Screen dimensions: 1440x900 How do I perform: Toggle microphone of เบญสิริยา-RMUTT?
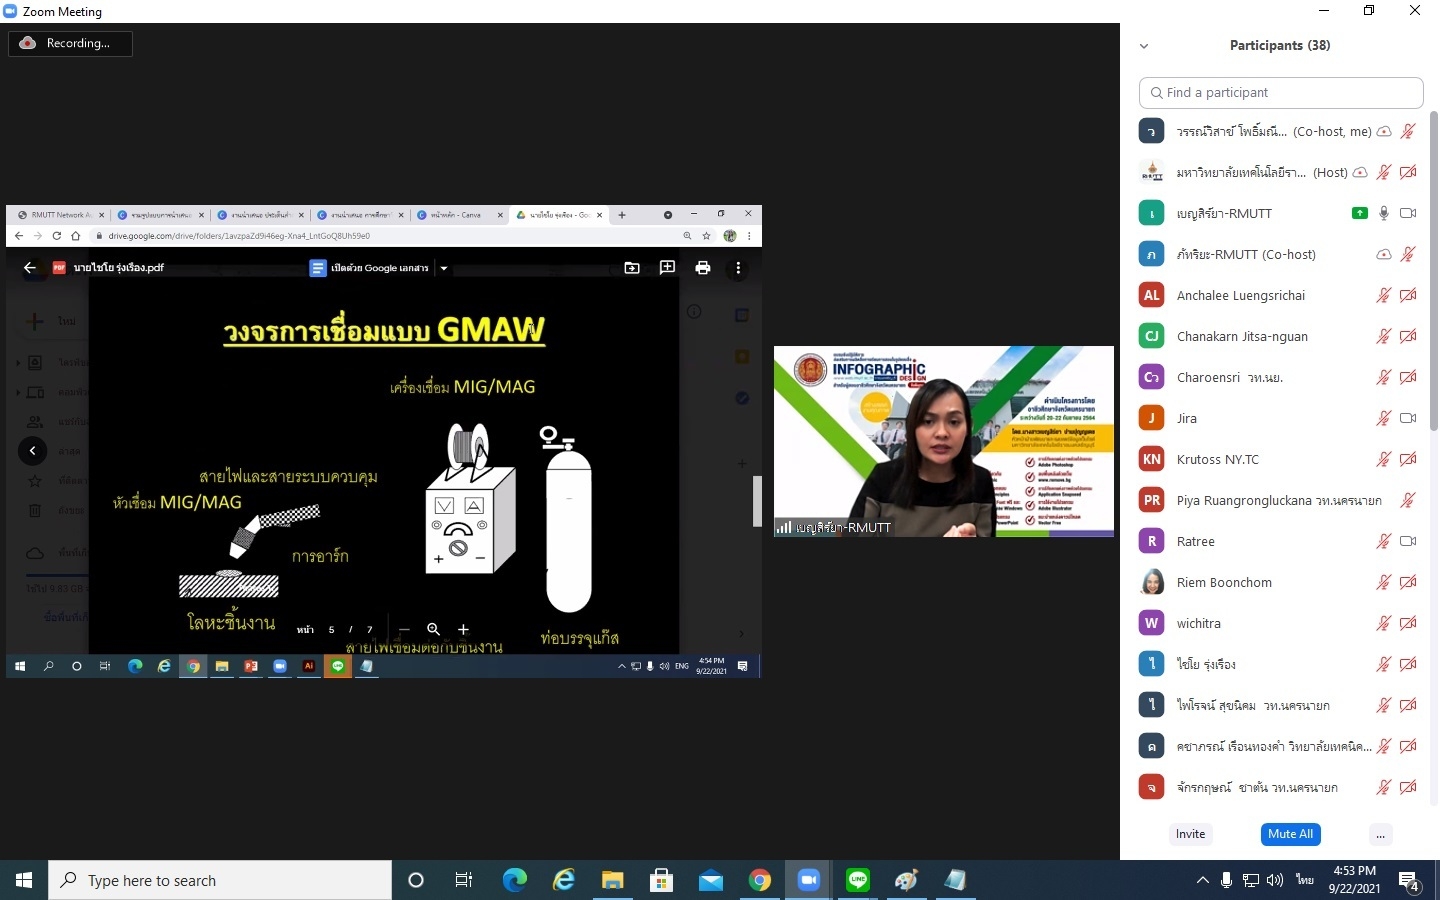[x=1384, y=213]
